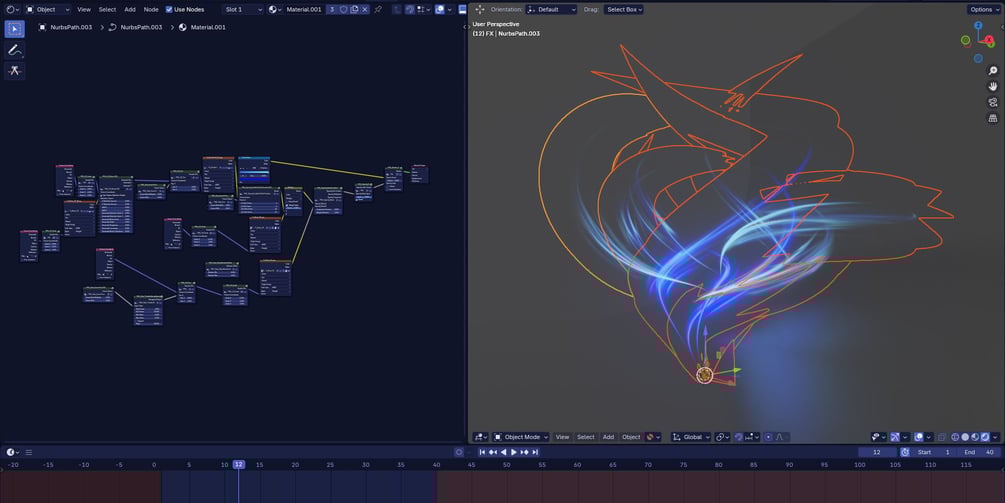
Task: Click the Move view hand icon
Action: [x=993, y=87]
